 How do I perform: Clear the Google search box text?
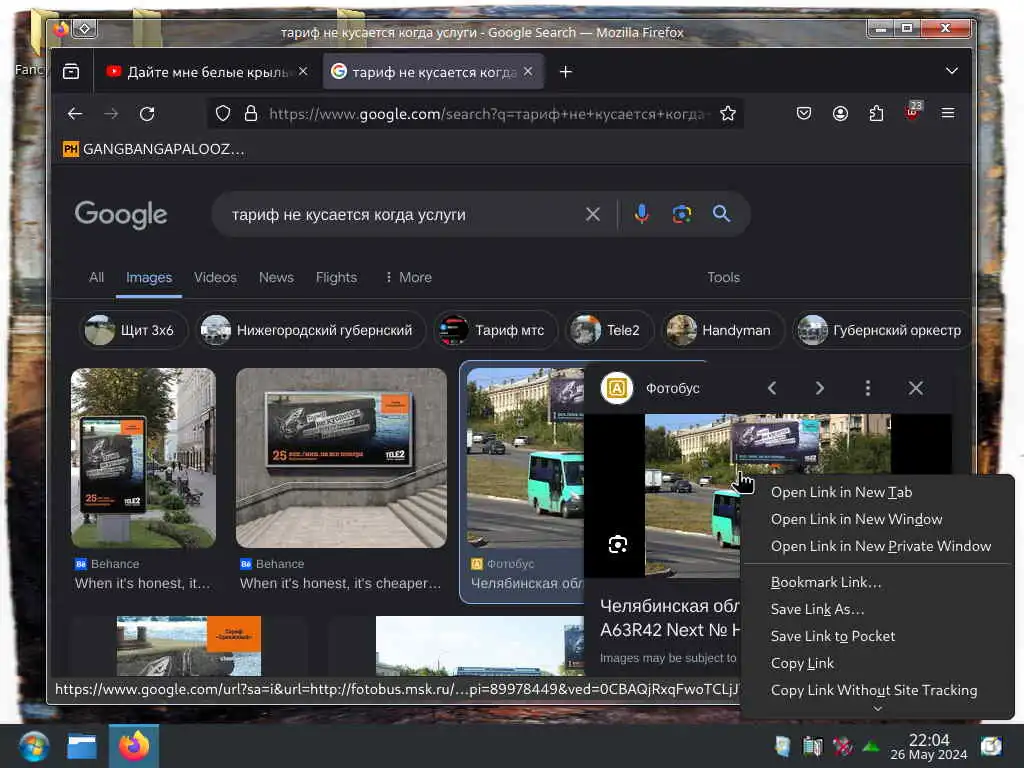pyautogui.click(x=592, y=214)
